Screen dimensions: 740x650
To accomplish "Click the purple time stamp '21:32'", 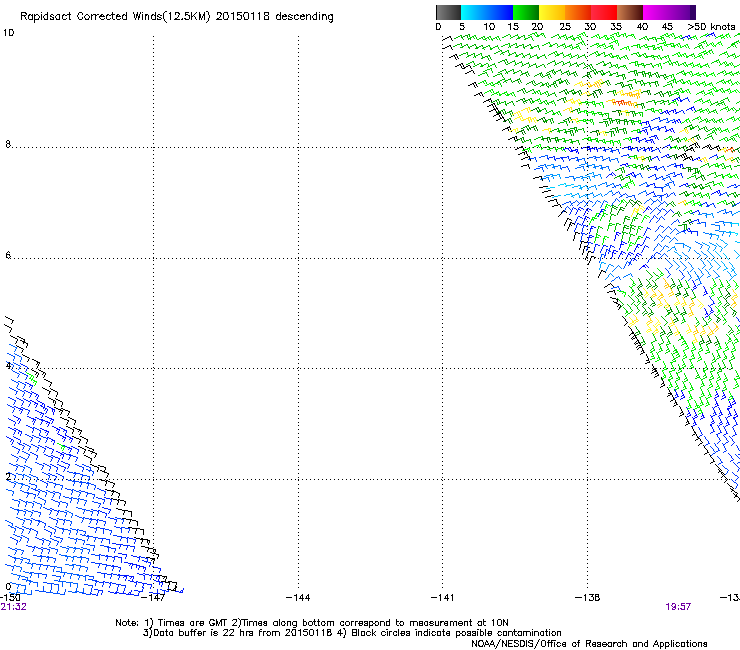I will point(13,607).
